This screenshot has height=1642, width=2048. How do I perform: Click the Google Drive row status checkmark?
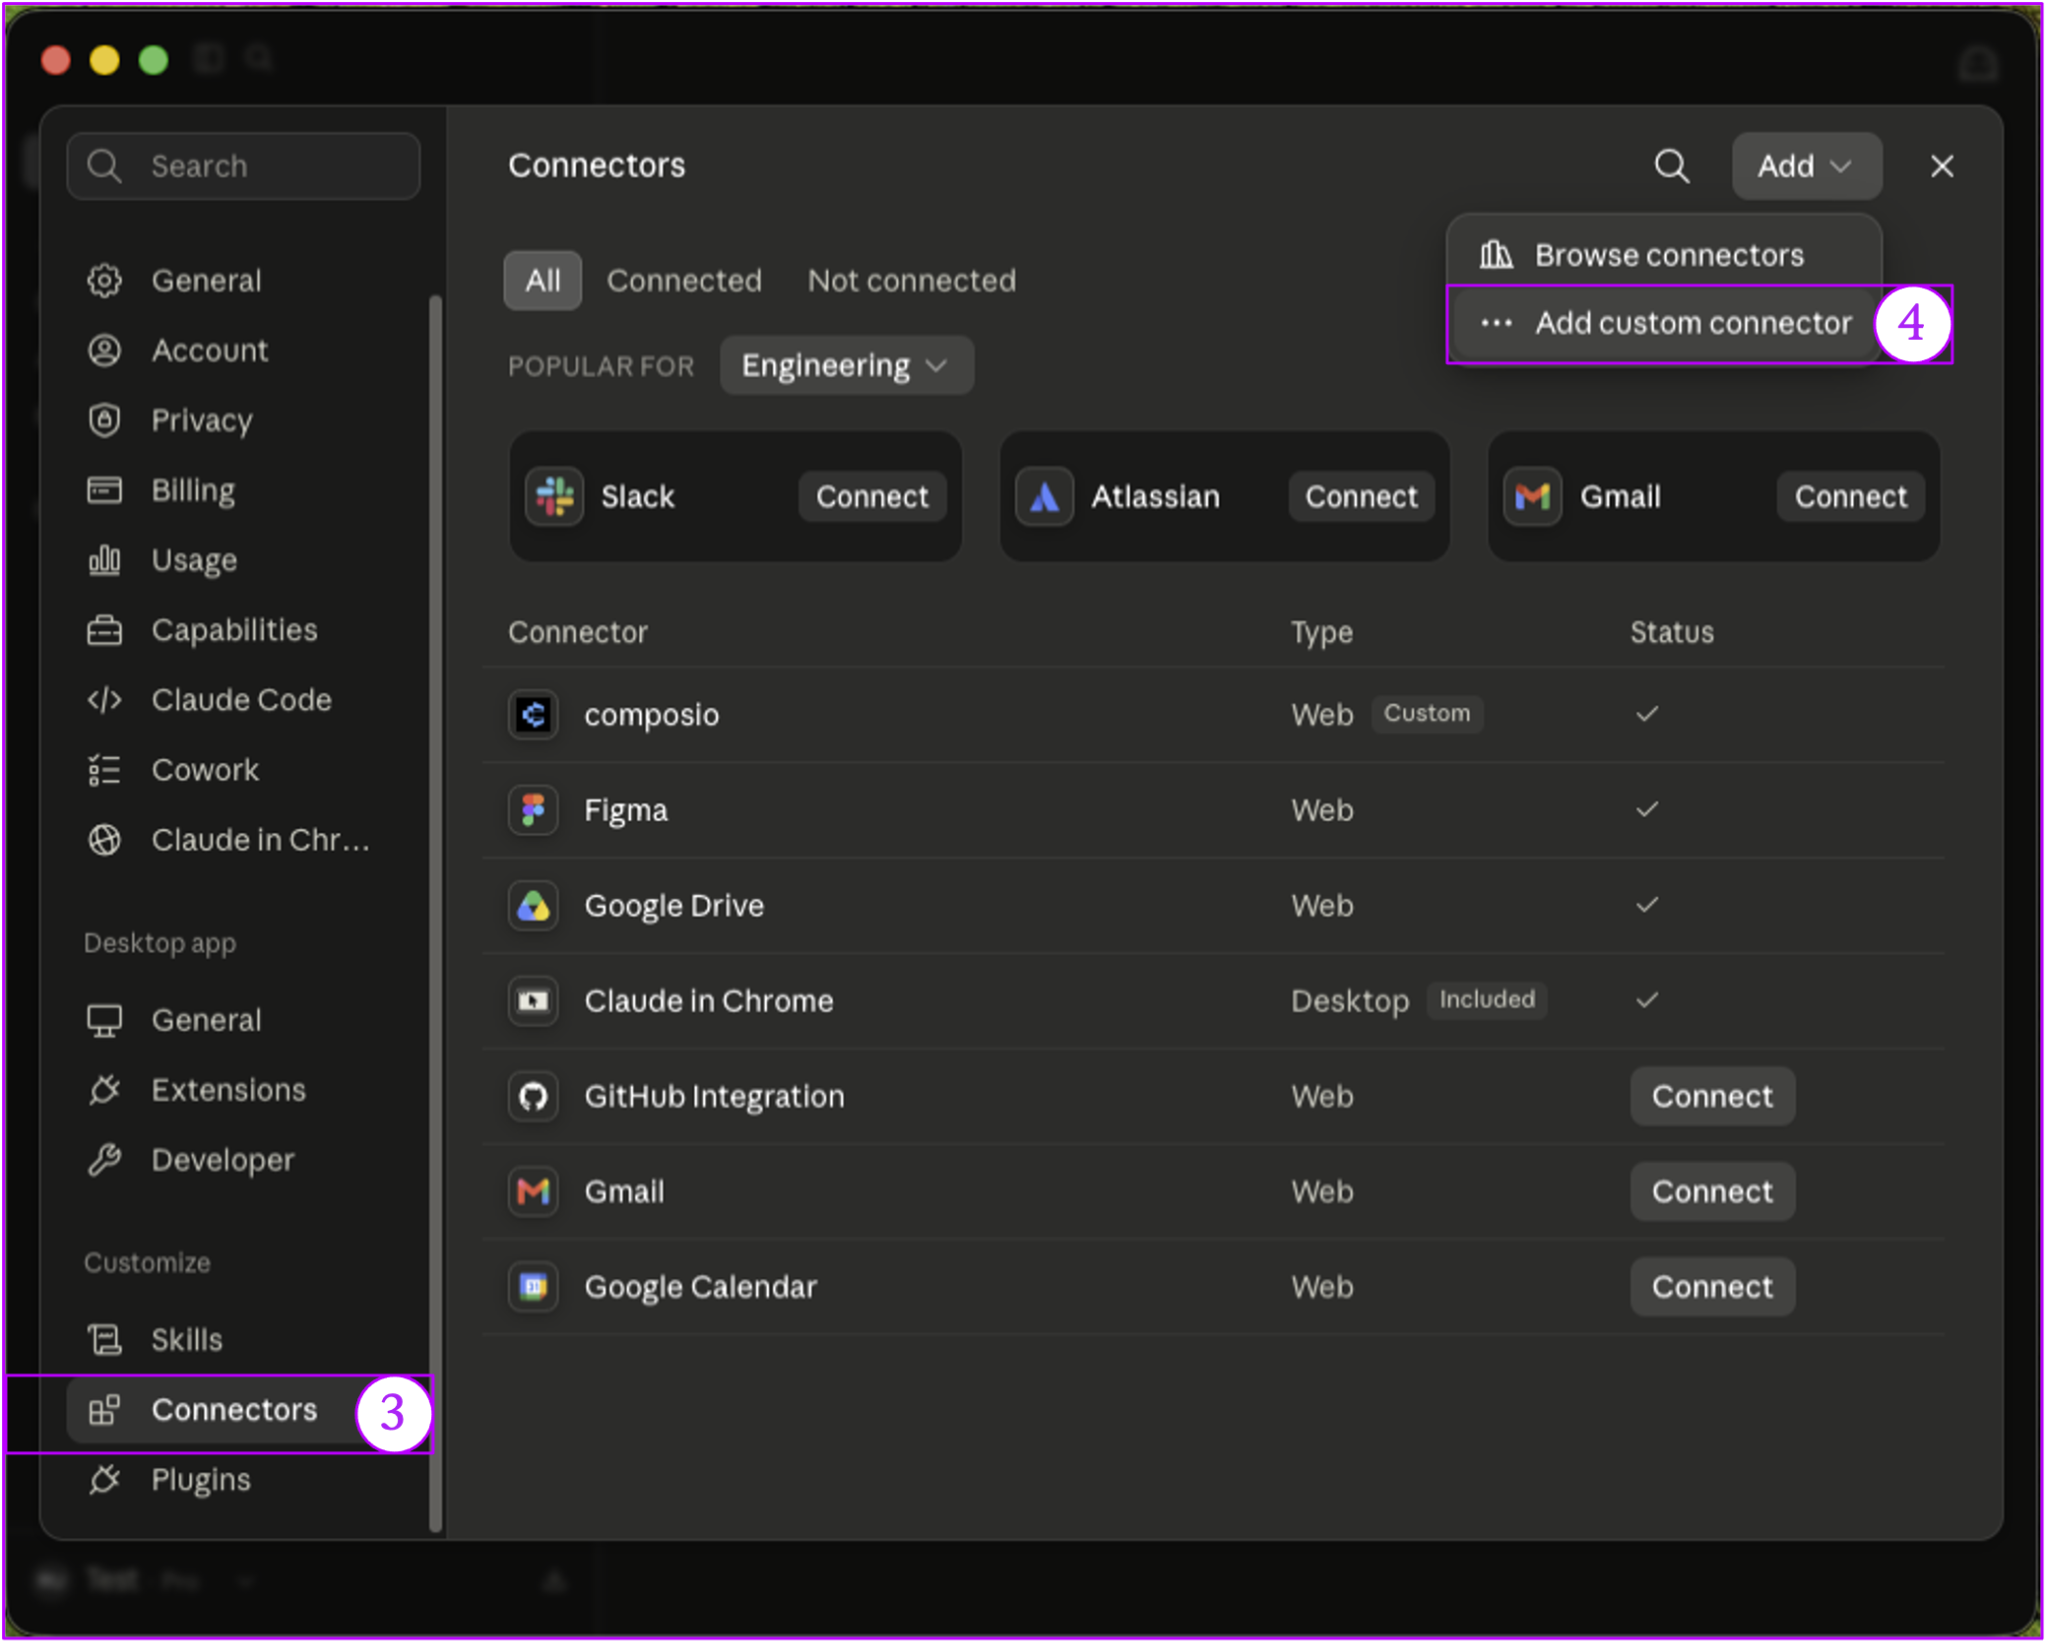tap(1647, 905)
